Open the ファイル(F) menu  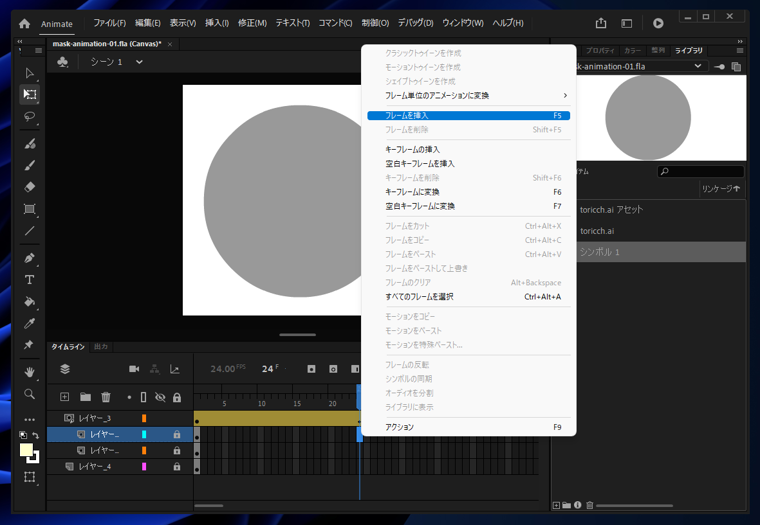[109, 23]
